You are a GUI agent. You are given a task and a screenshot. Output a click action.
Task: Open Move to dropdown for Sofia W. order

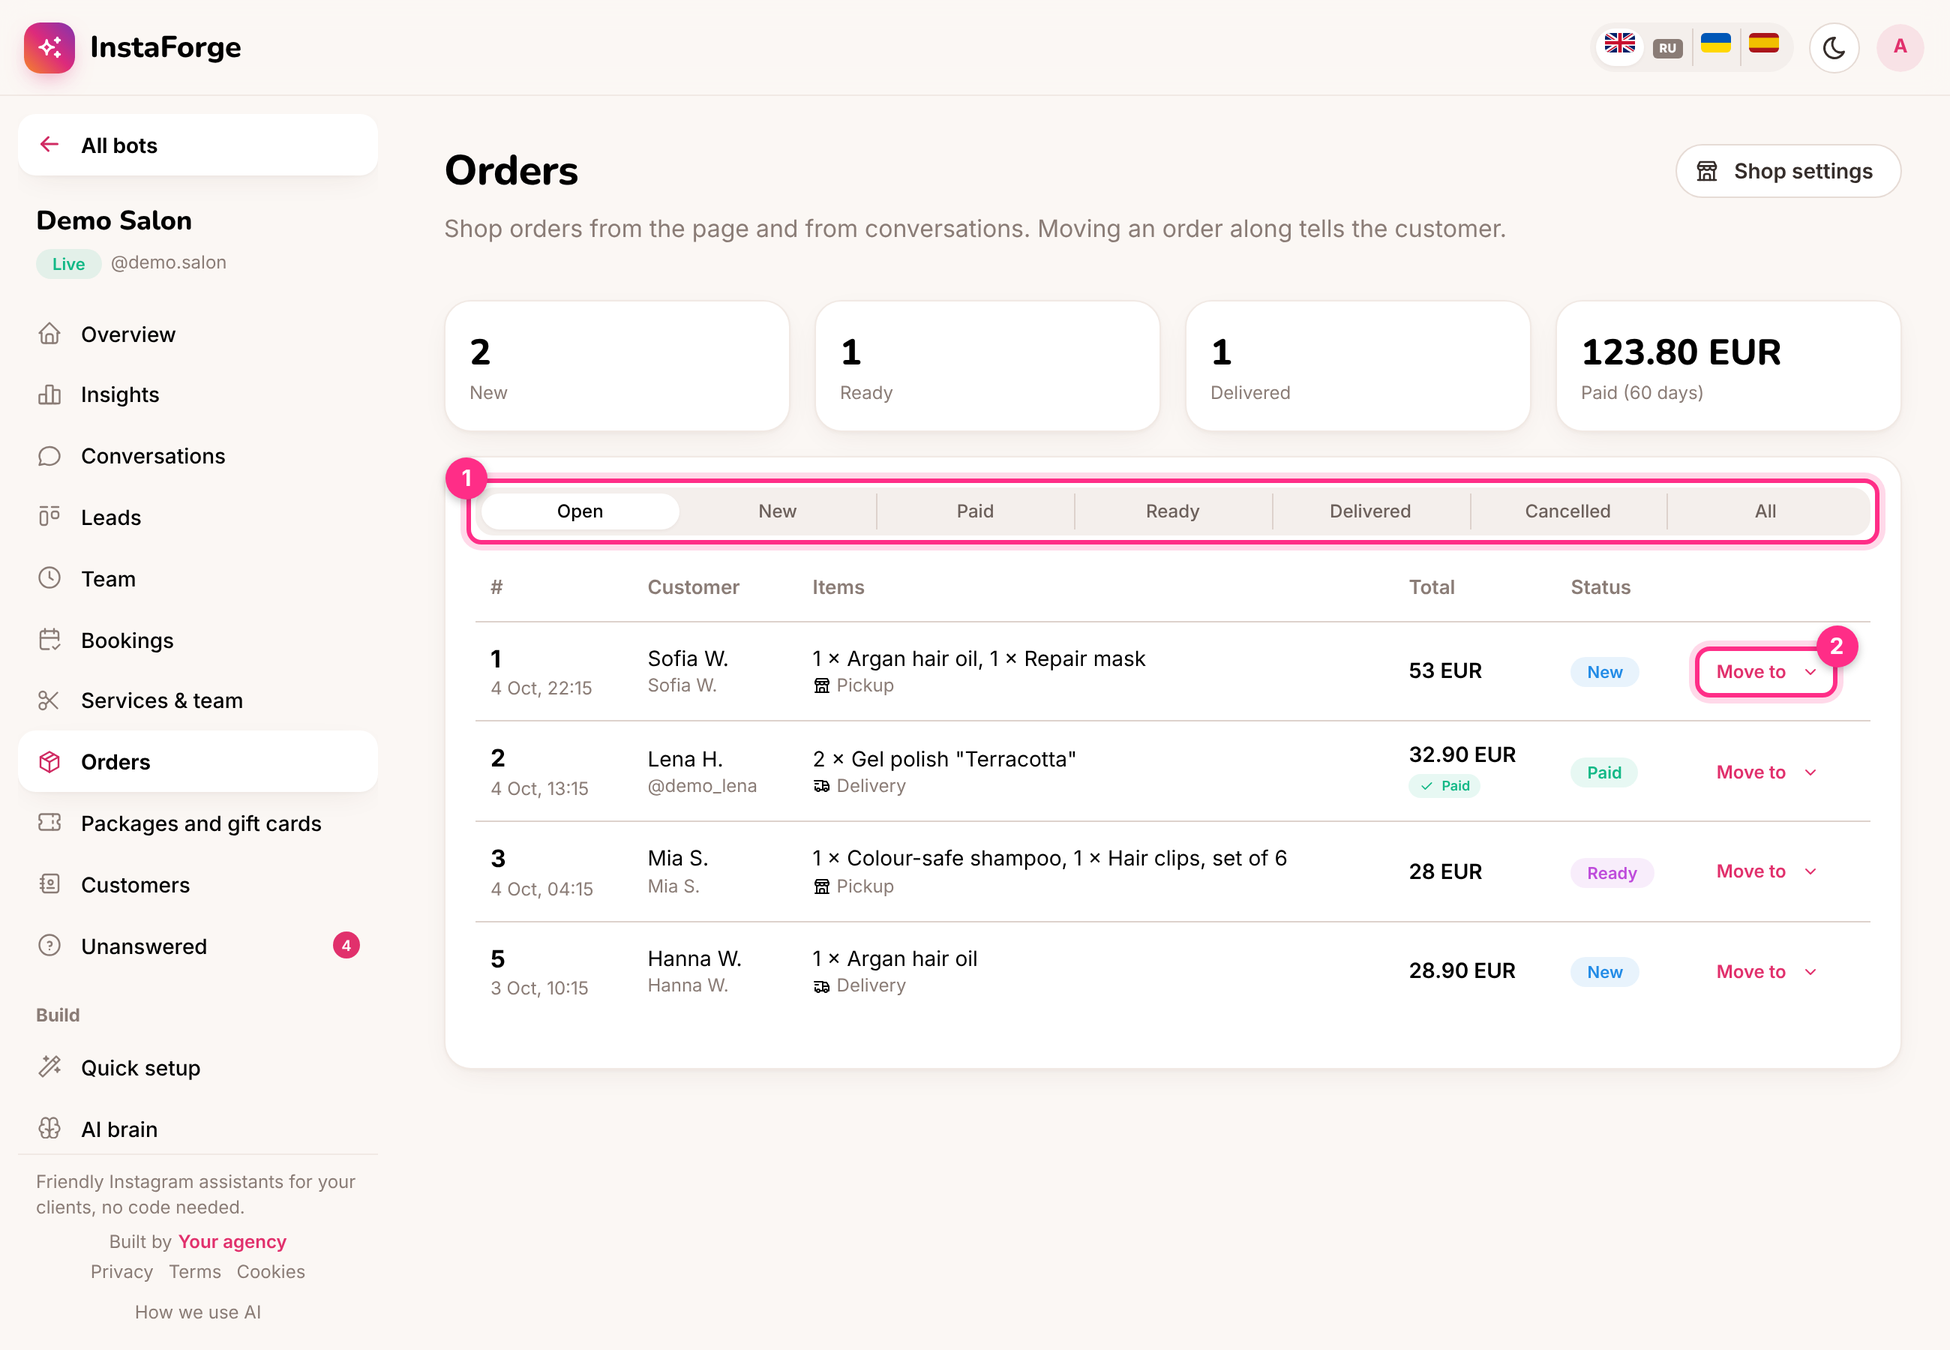[x=1766, y=672]
